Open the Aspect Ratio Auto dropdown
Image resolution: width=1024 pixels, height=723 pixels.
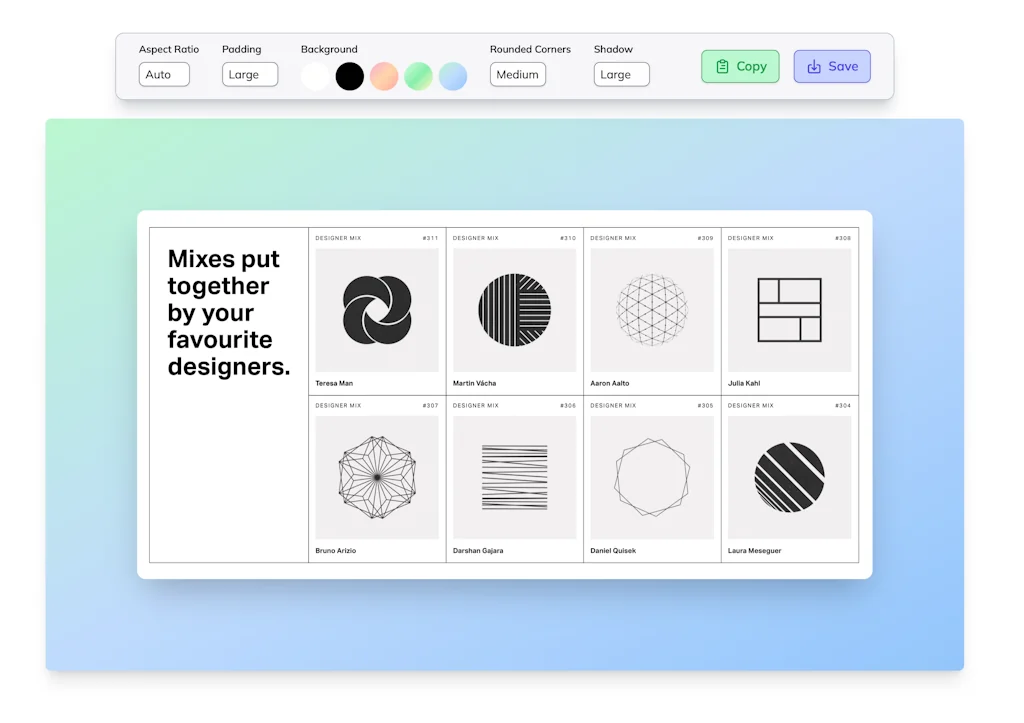(164, 74)
